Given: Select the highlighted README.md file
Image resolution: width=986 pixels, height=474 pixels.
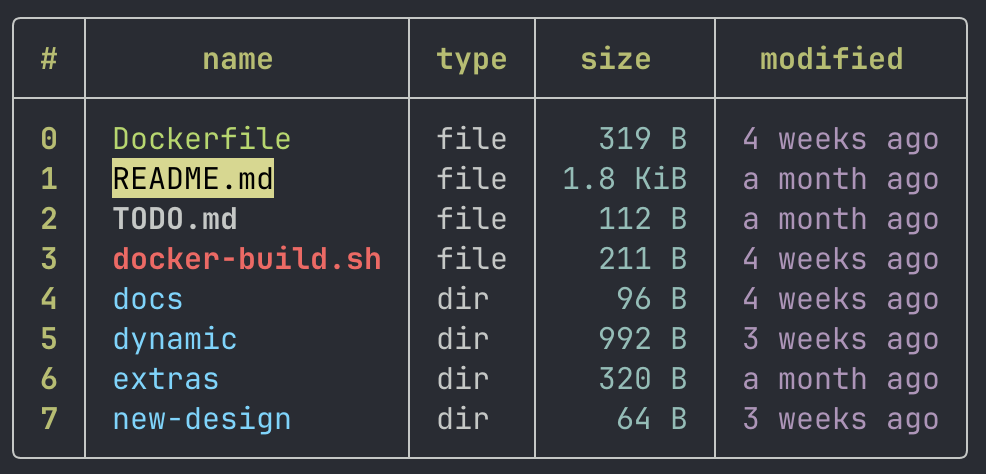Looking at the screenshot, I should (193, 179).
